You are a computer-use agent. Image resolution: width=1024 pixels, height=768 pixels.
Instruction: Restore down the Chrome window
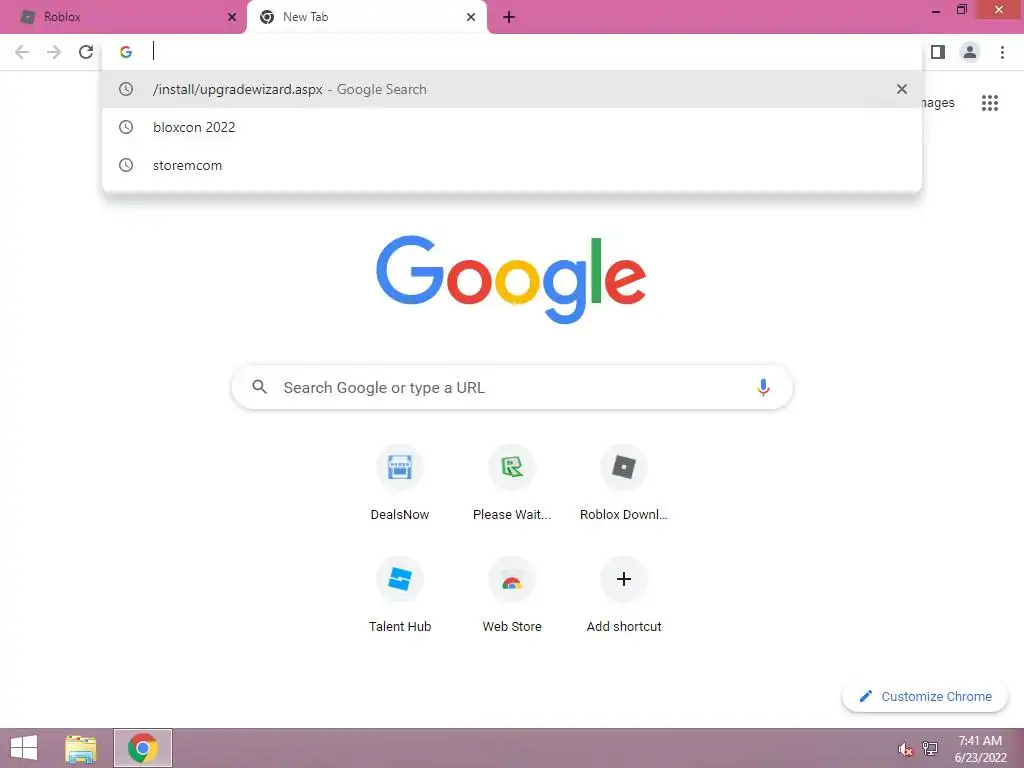962,10
